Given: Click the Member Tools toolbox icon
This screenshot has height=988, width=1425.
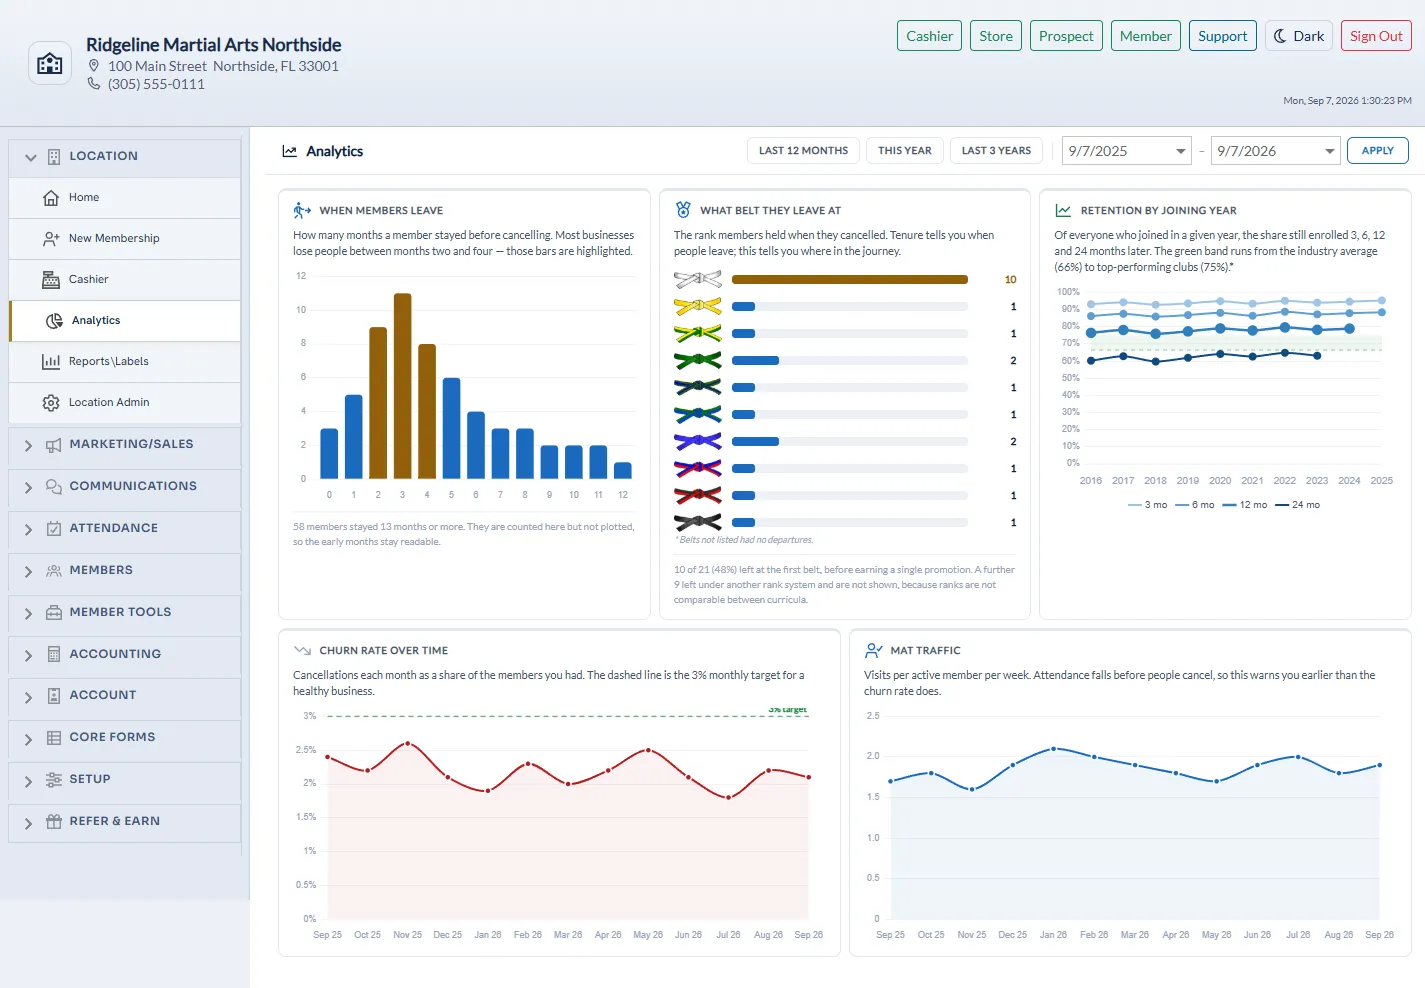Looking at the screenshot, I should pyautogui.click(x=54, y=613).
